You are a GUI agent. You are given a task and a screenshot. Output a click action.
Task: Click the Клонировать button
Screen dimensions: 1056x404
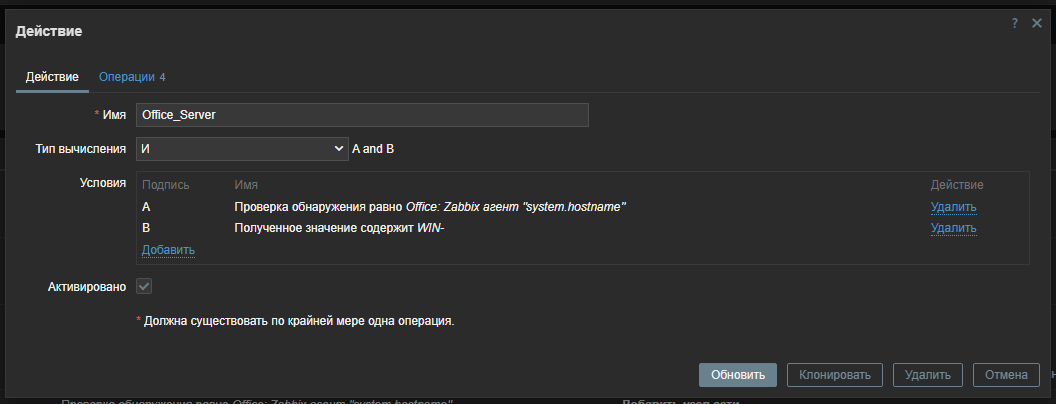pos(835,375)
